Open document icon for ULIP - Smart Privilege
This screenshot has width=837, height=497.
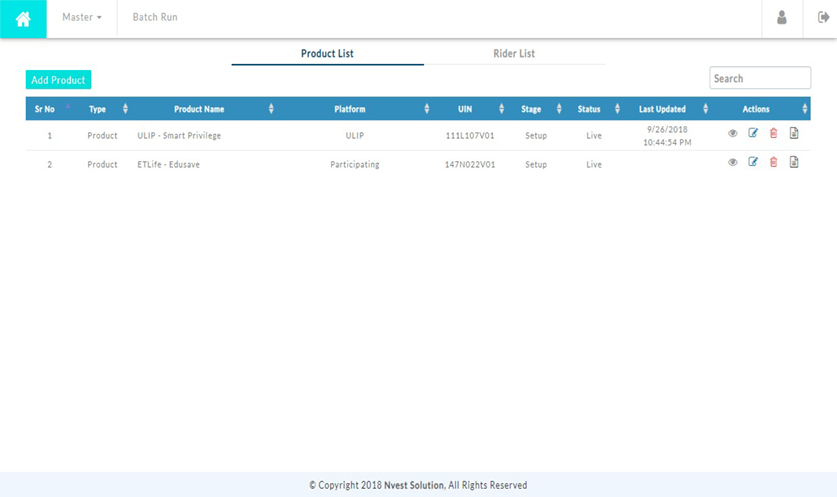point(794,134)
